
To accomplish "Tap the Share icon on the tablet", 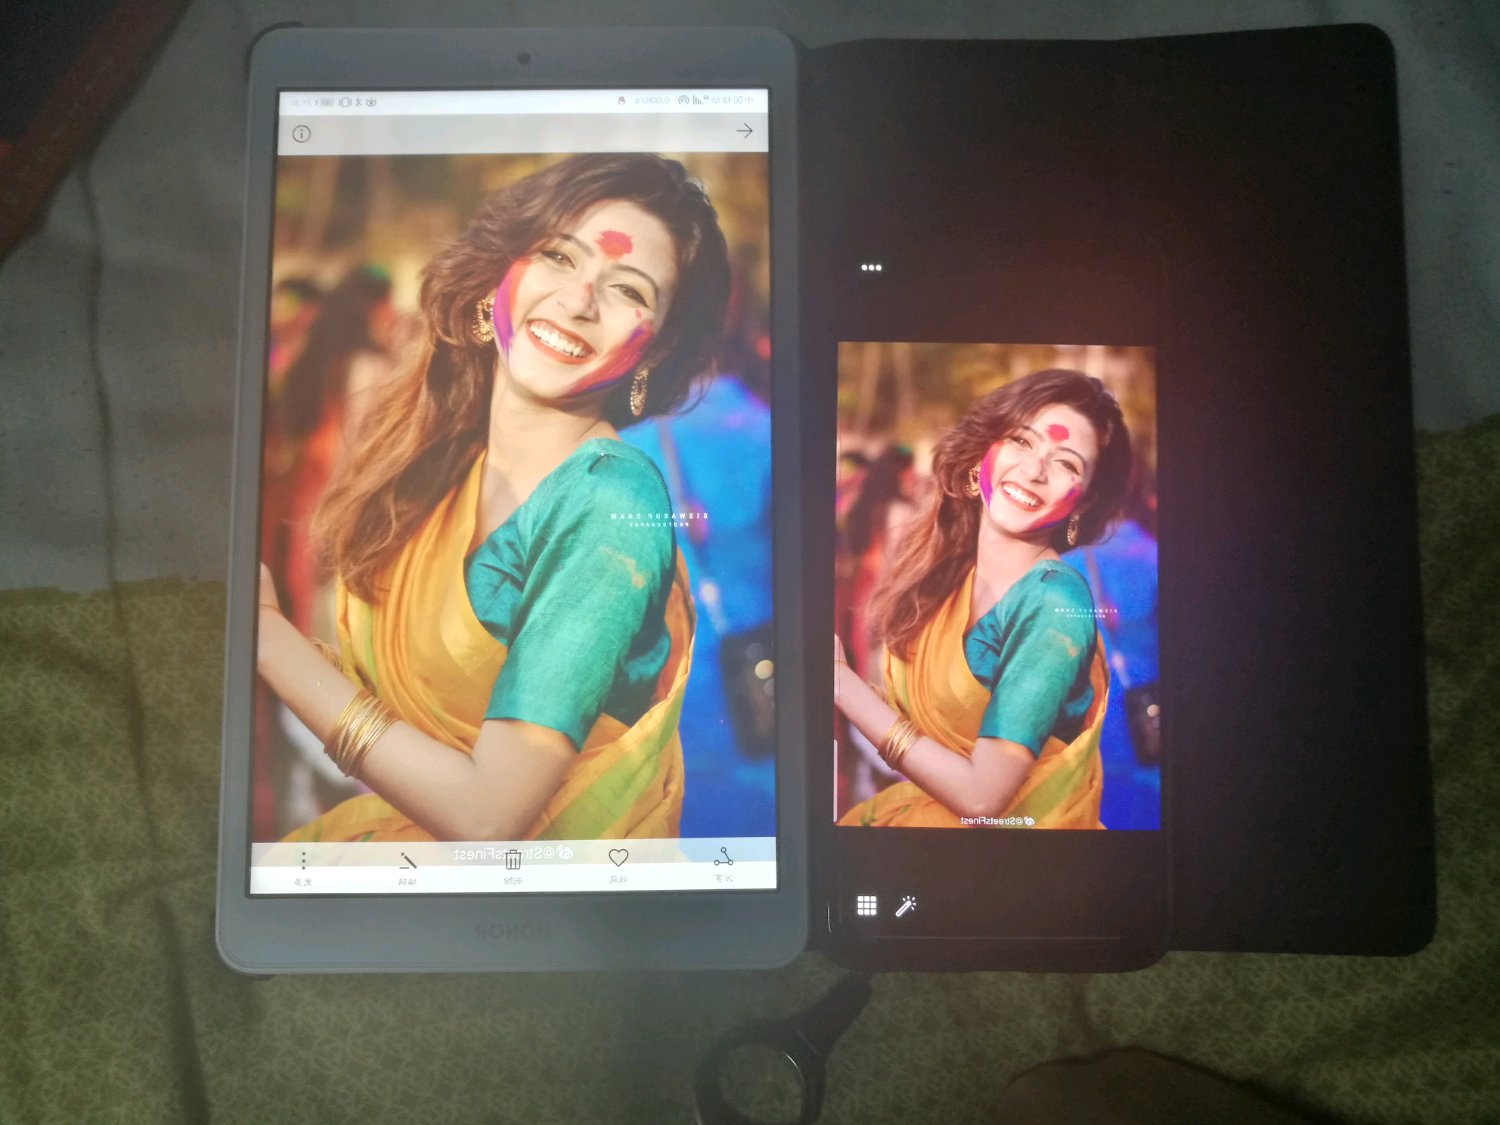I will (723, 856).
